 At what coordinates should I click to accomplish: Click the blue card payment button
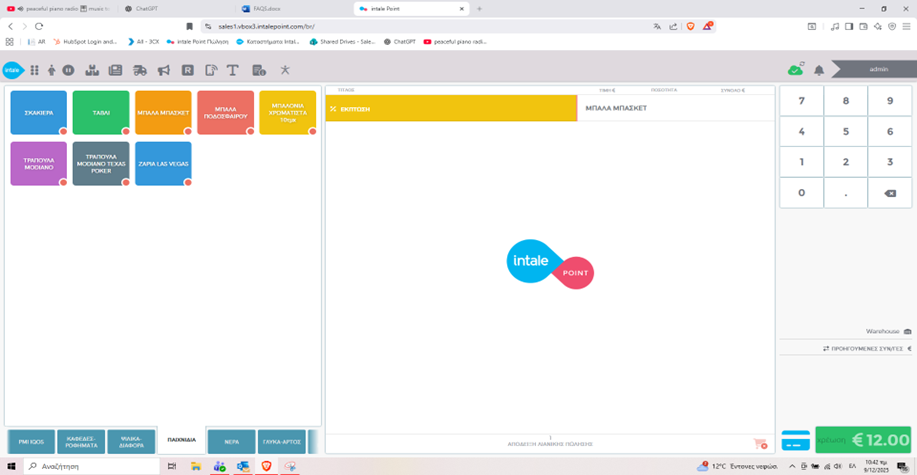point(796,440)
